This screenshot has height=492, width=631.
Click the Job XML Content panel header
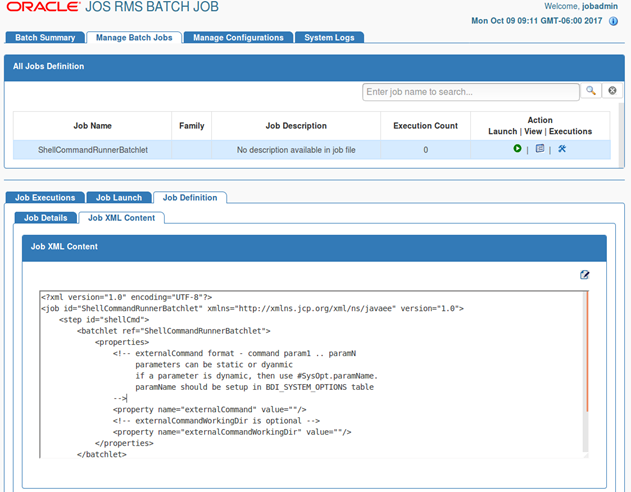tap(314, 248)
